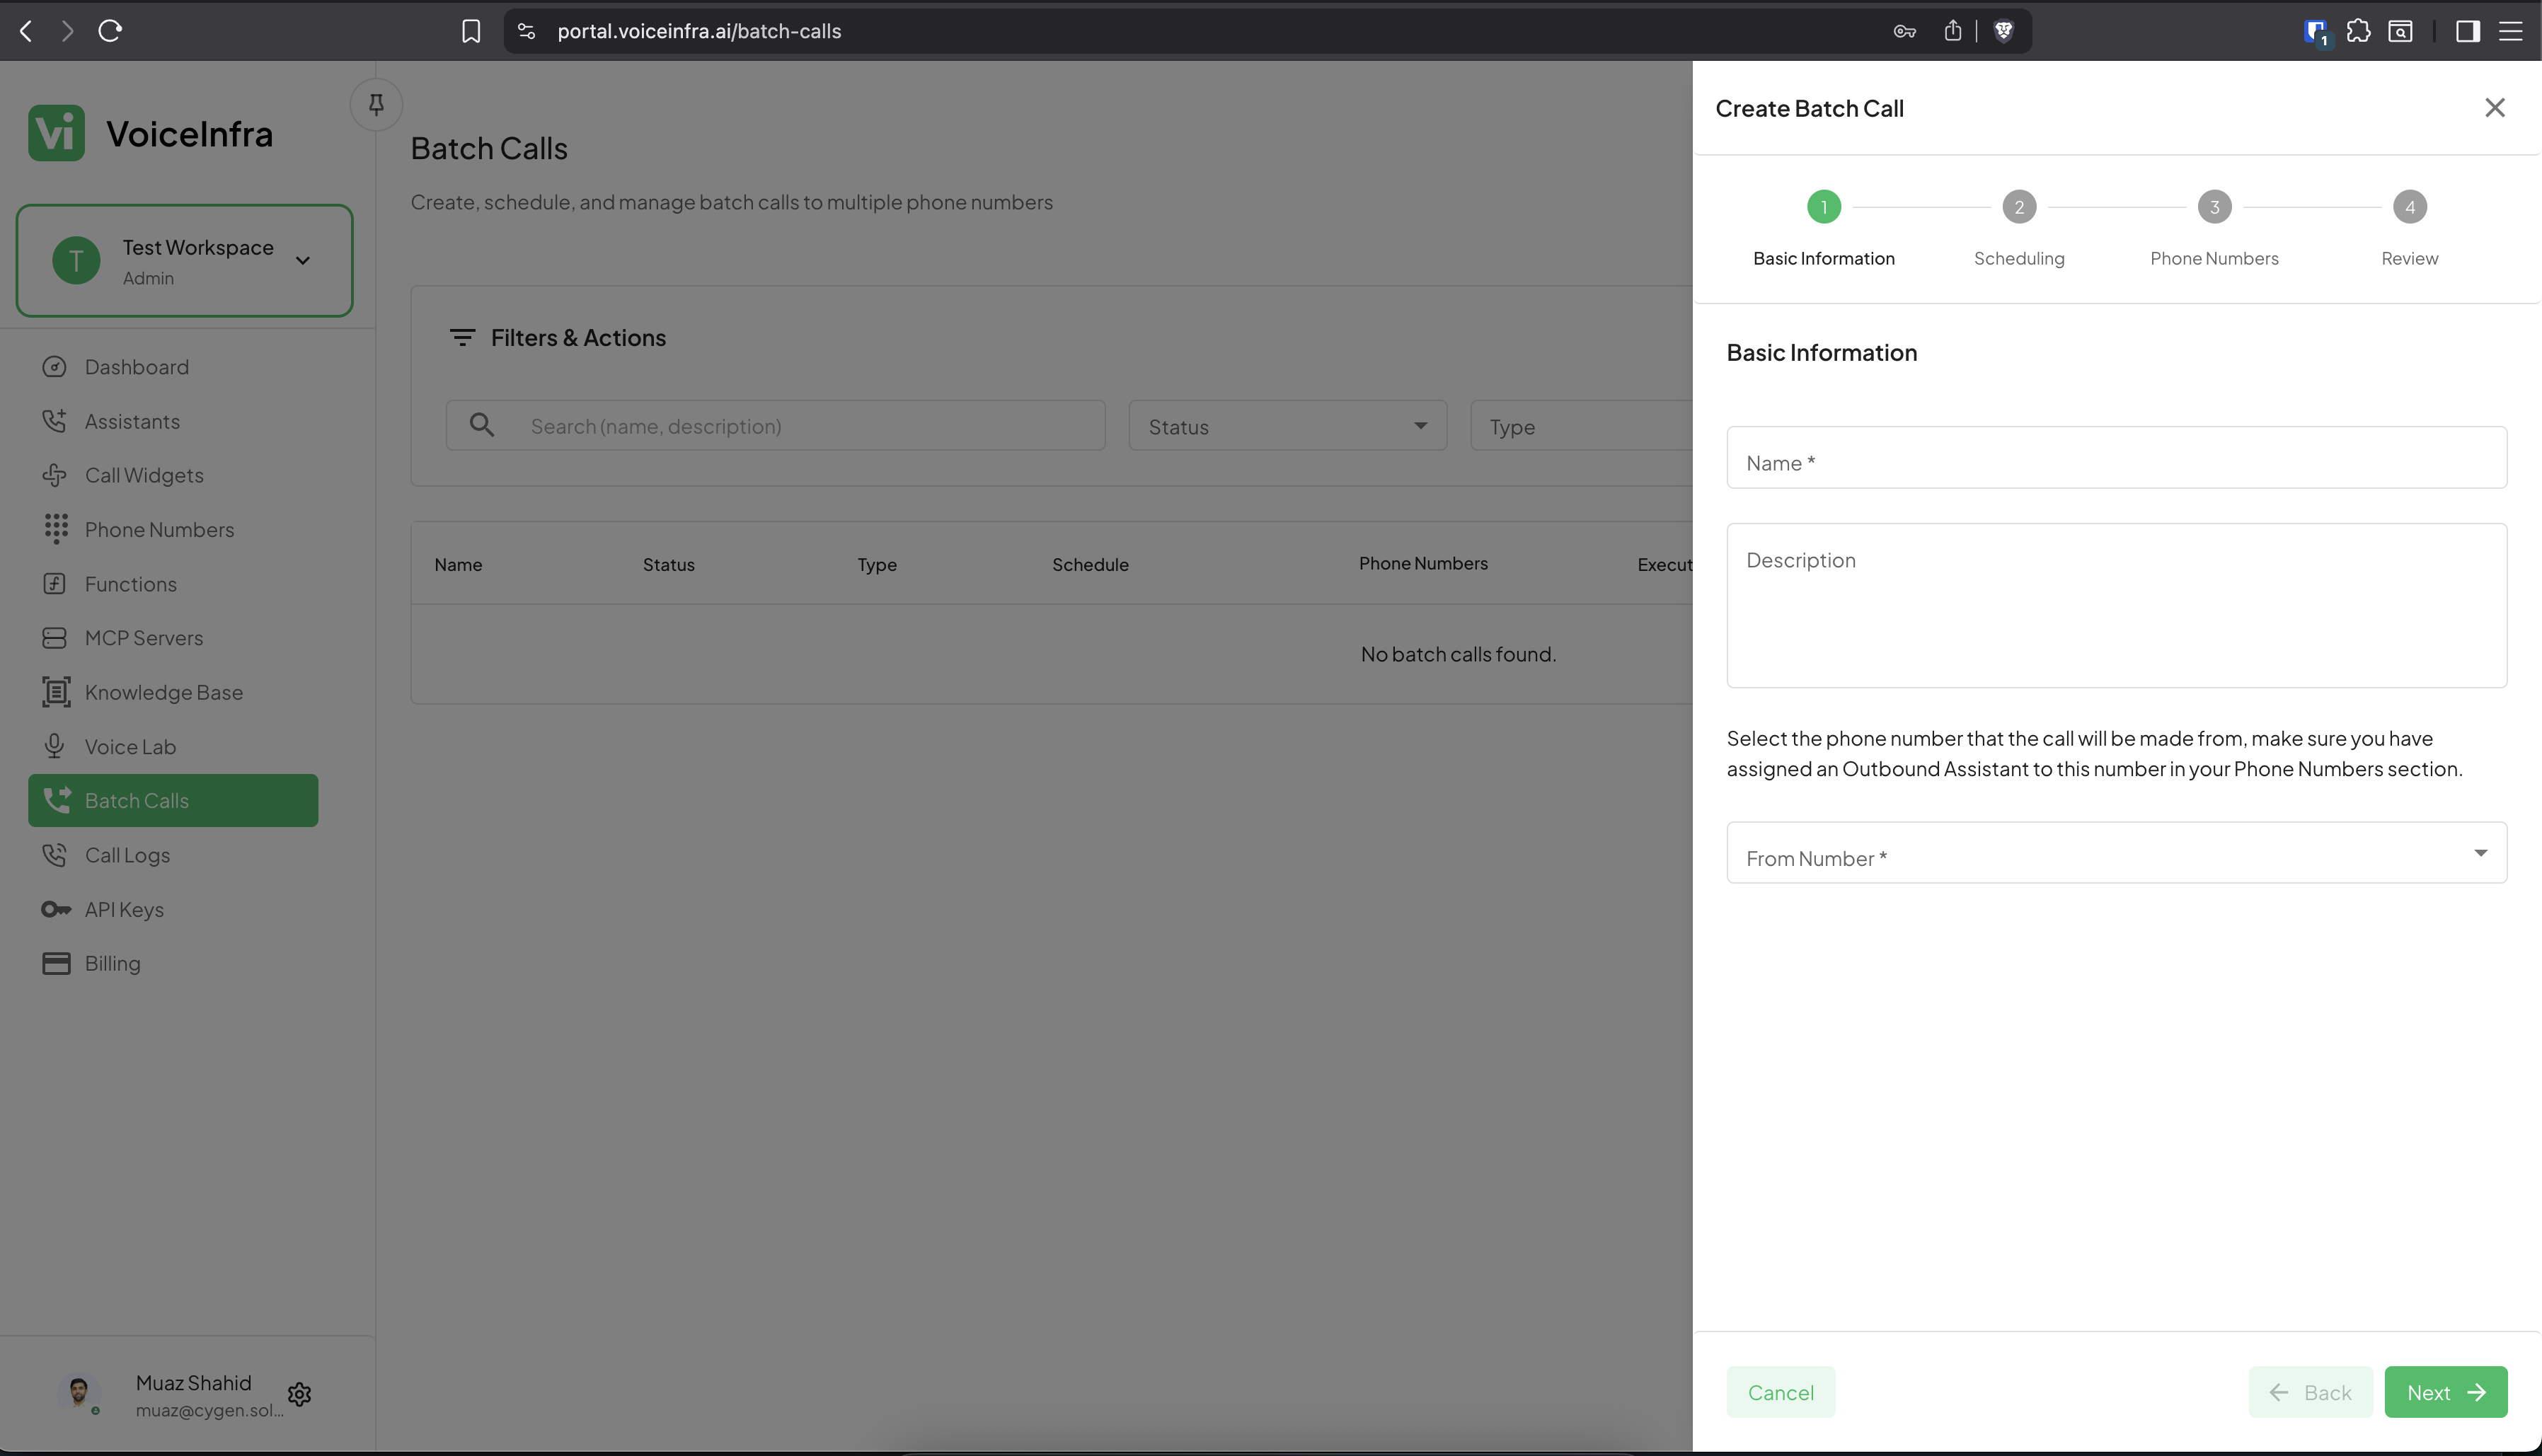
Task: Open the extensions puzzle icon
Action: [x=2358, y=31]
